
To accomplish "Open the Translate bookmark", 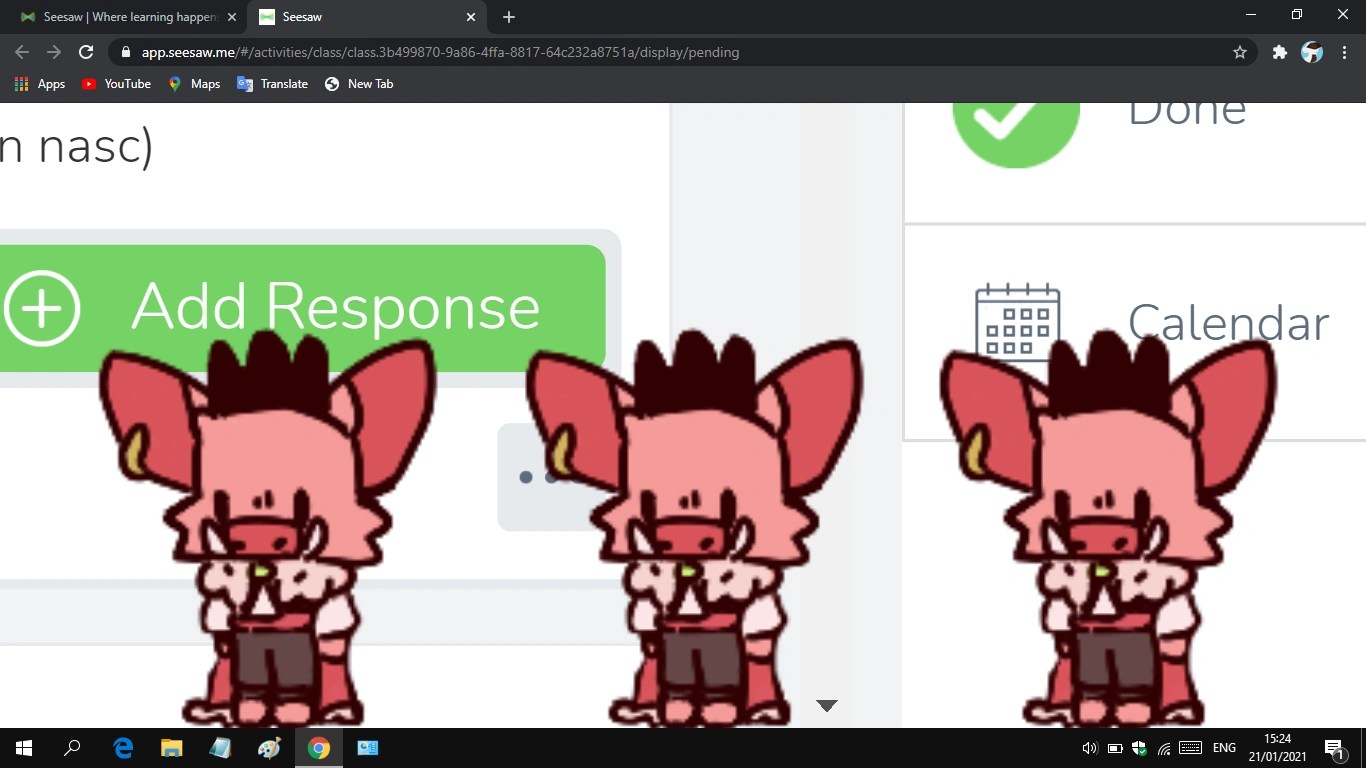I will coord(272,84).
